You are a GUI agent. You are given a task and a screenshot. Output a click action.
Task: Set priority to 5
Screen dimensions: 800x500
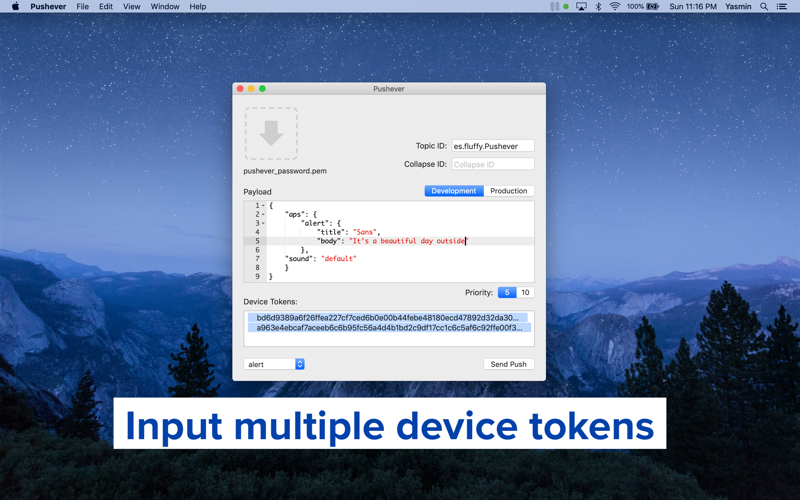507,293
